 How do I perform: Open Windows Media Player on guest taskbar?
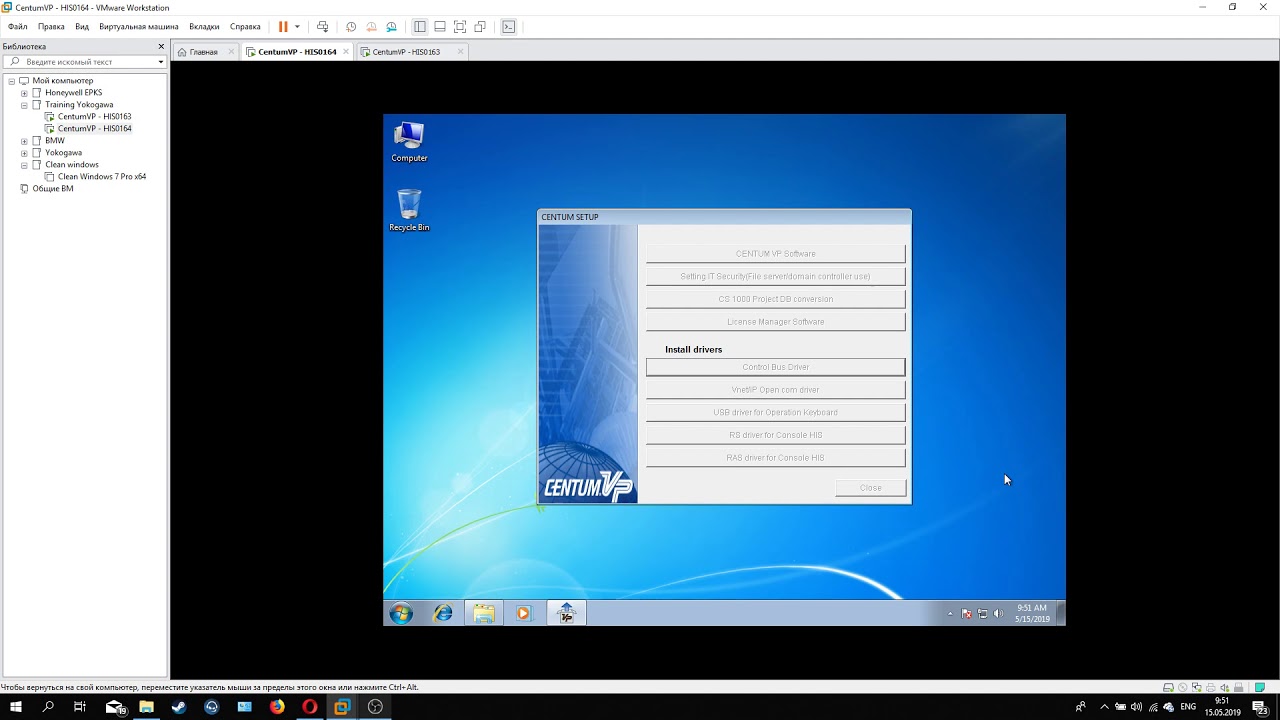tap(524, 613)
